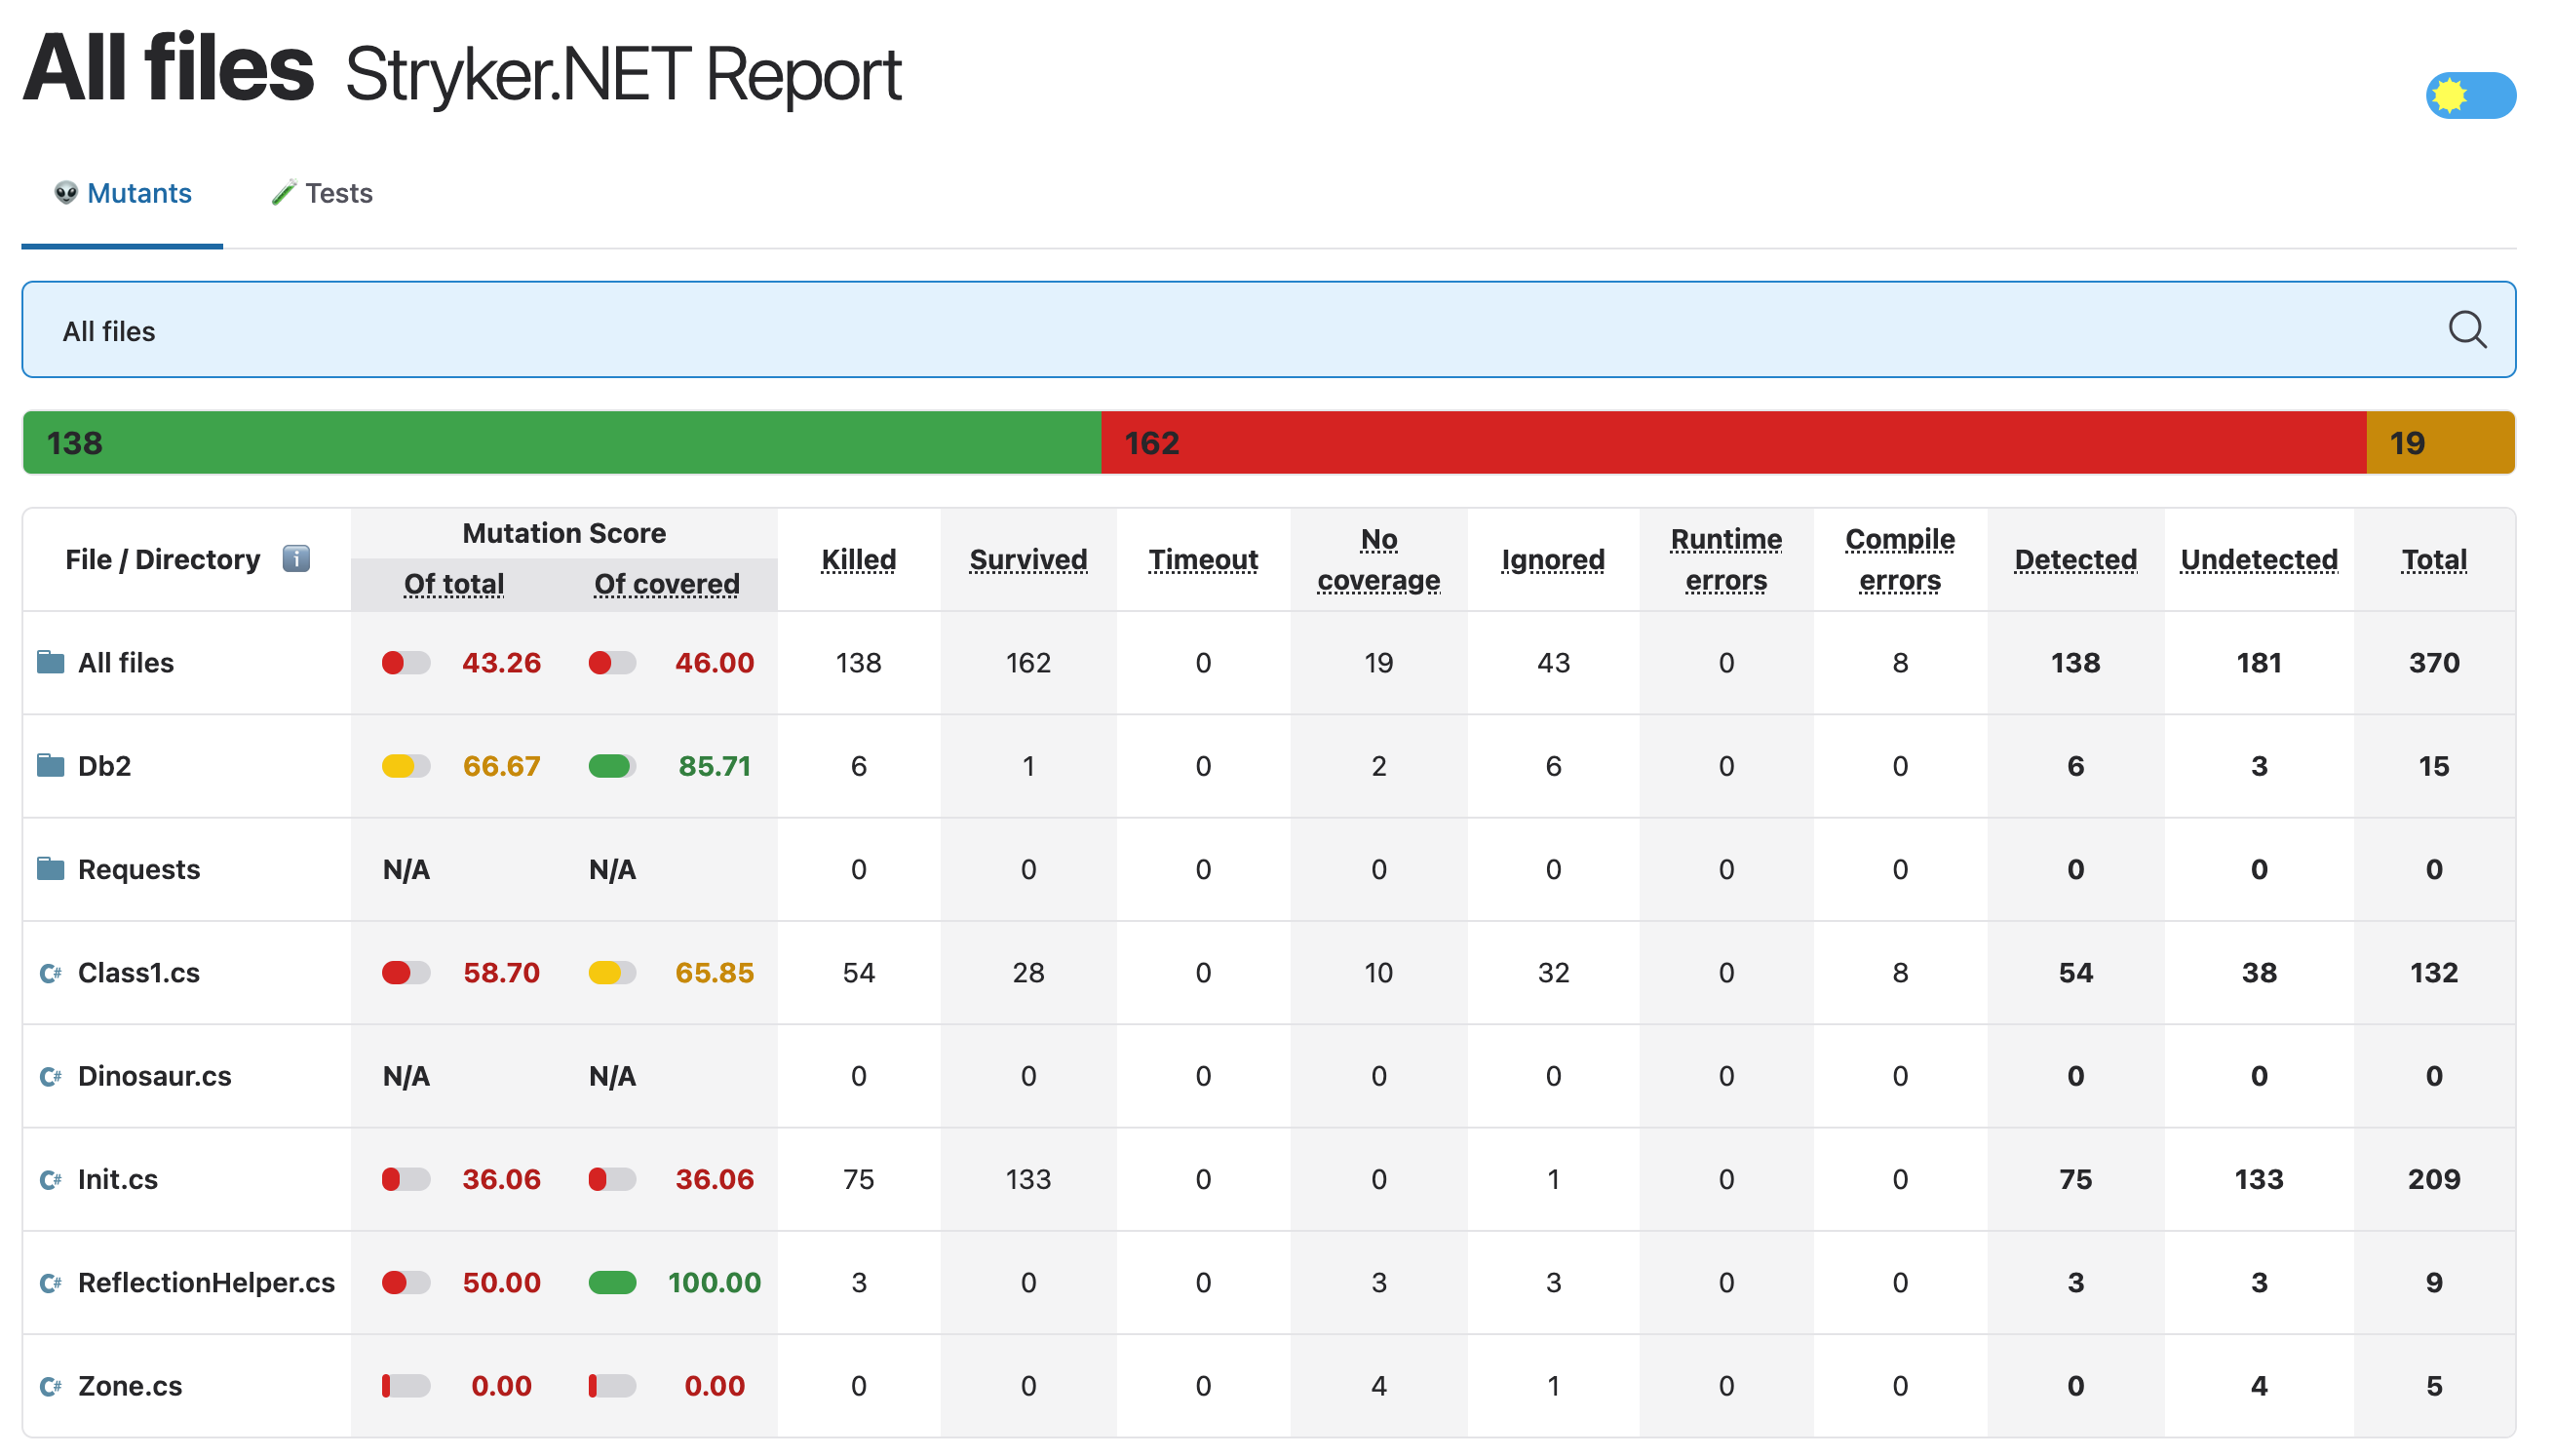The width and height of the screenshot is (2554, 1456).
Task: Click the Db2 of-total yellow progress bar
Action: point(406,765)
